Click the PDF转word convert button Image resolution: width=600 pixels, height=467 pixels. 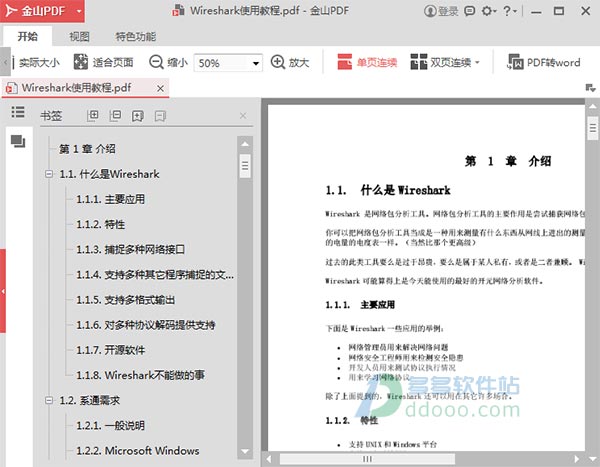pyautogui.click(x=544, y=62)
